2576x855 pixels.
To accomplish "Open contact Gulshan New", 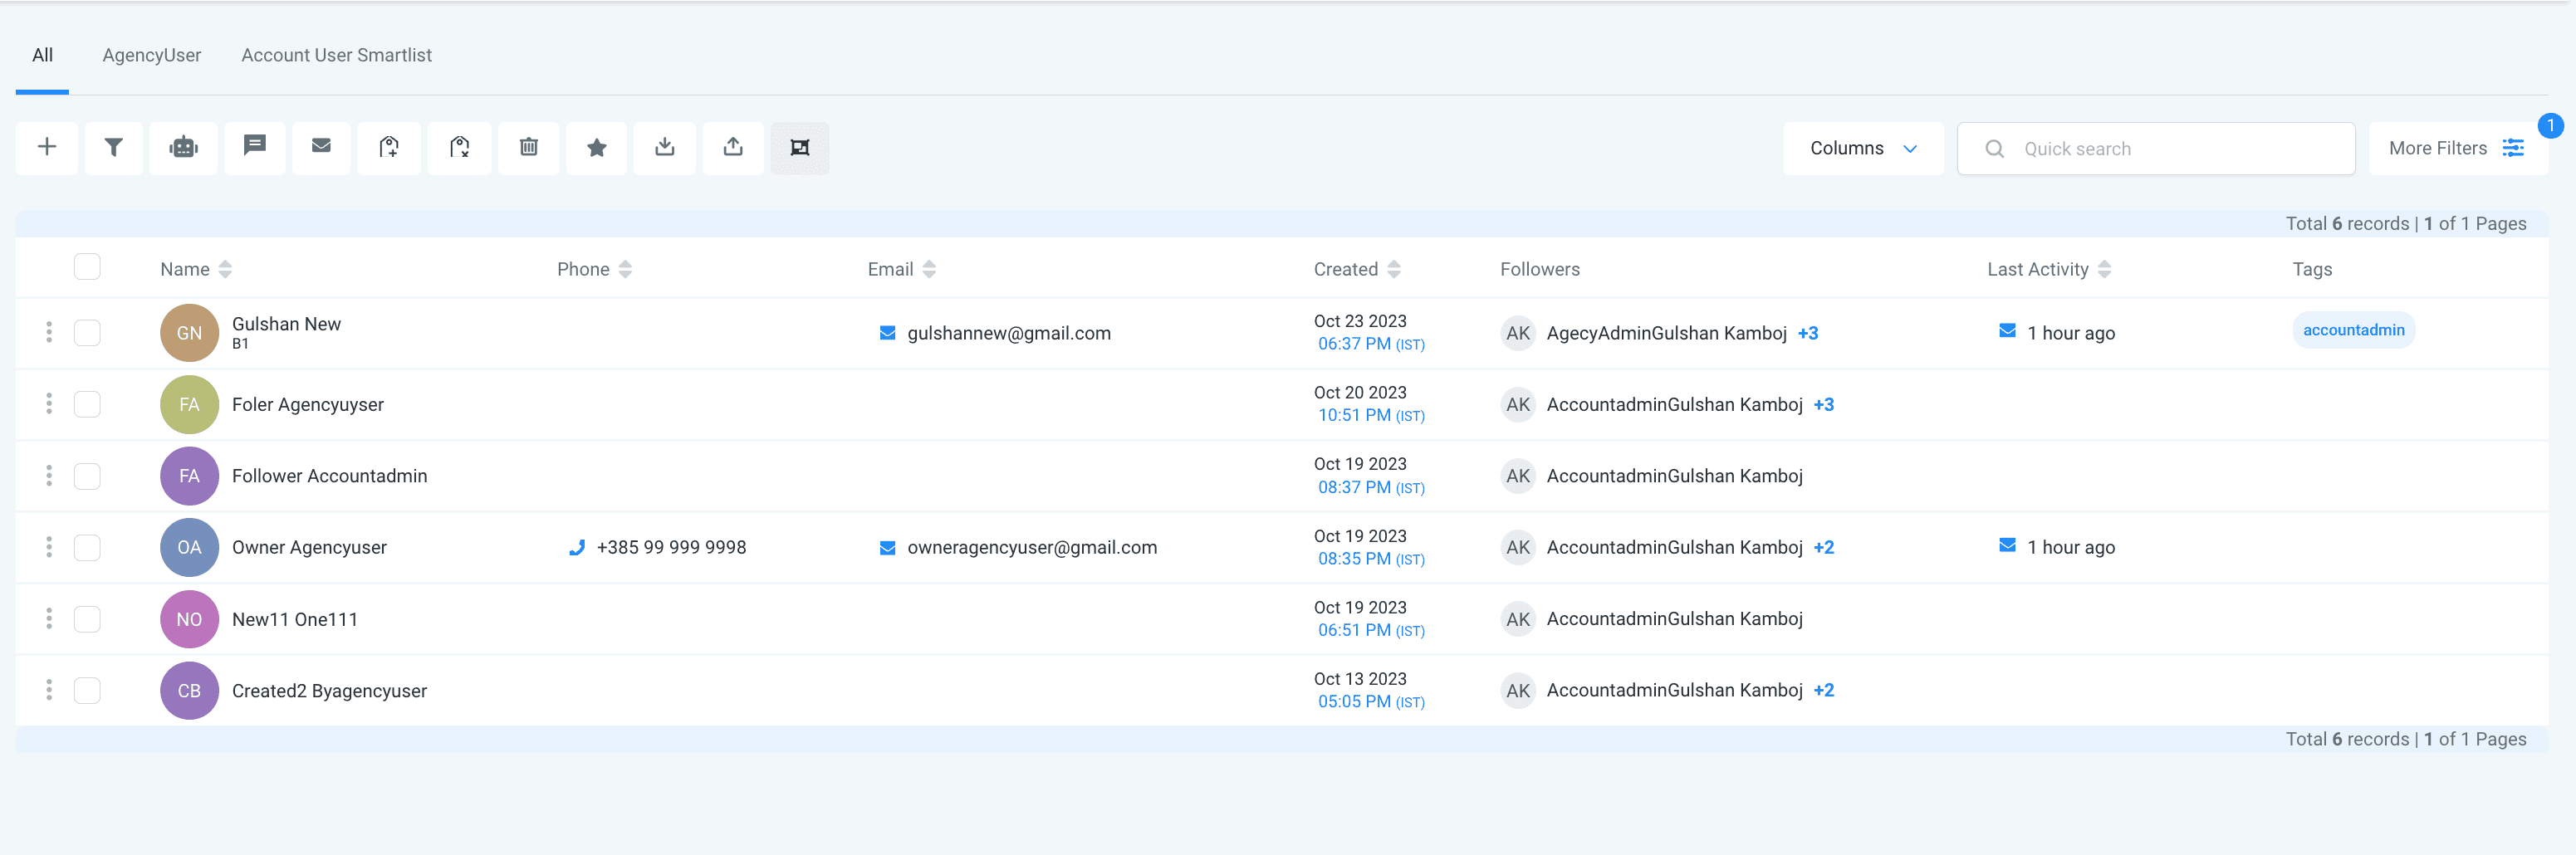I will (286, 324).
